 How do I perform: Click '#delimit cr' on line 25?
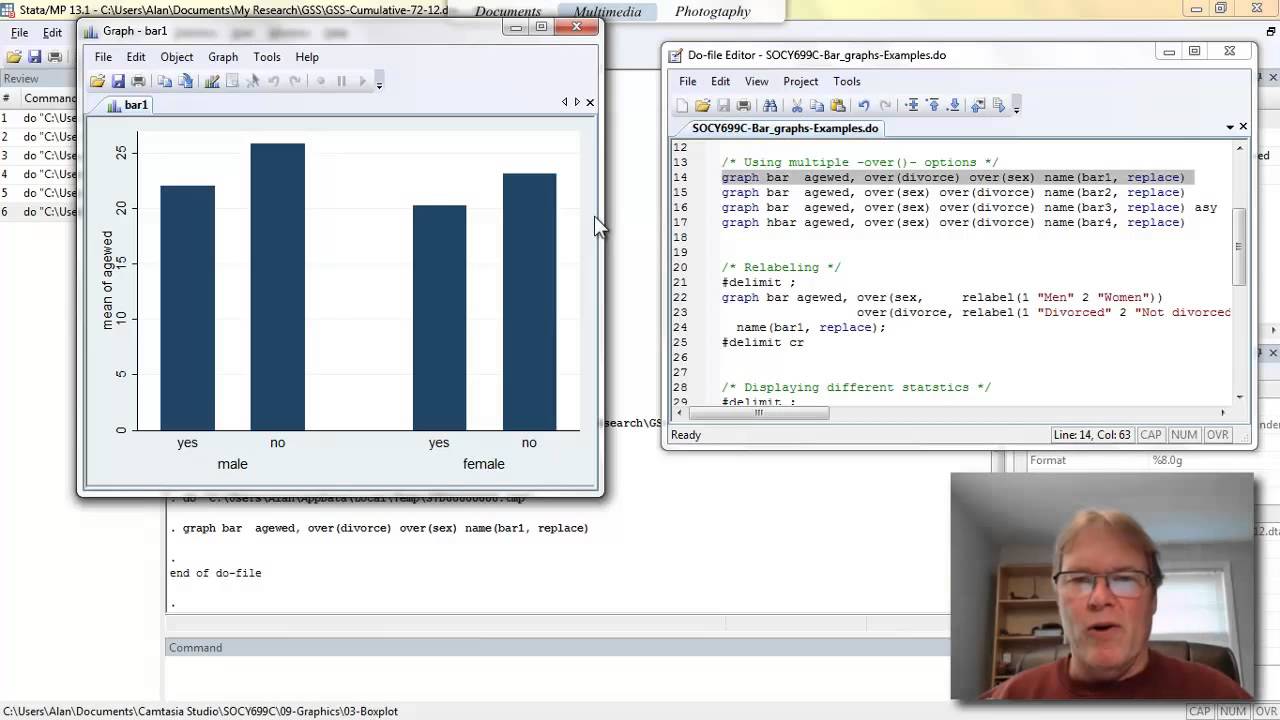coord(762,342)
